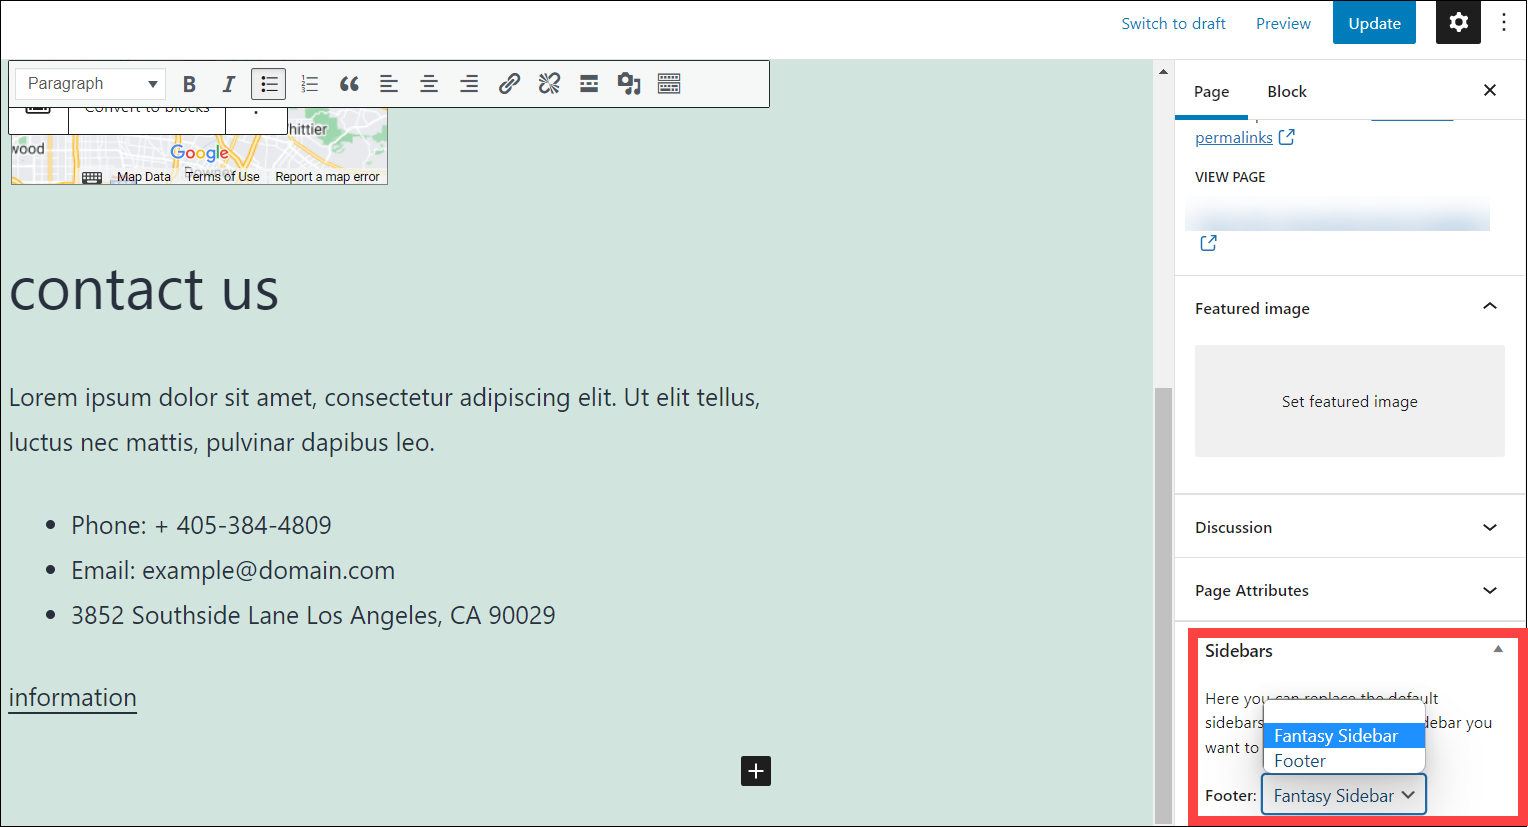Image resolution: width=1528 pixels, height=827 pixels.
Task: Switch to the Block tab
Action: [1287, 91]
